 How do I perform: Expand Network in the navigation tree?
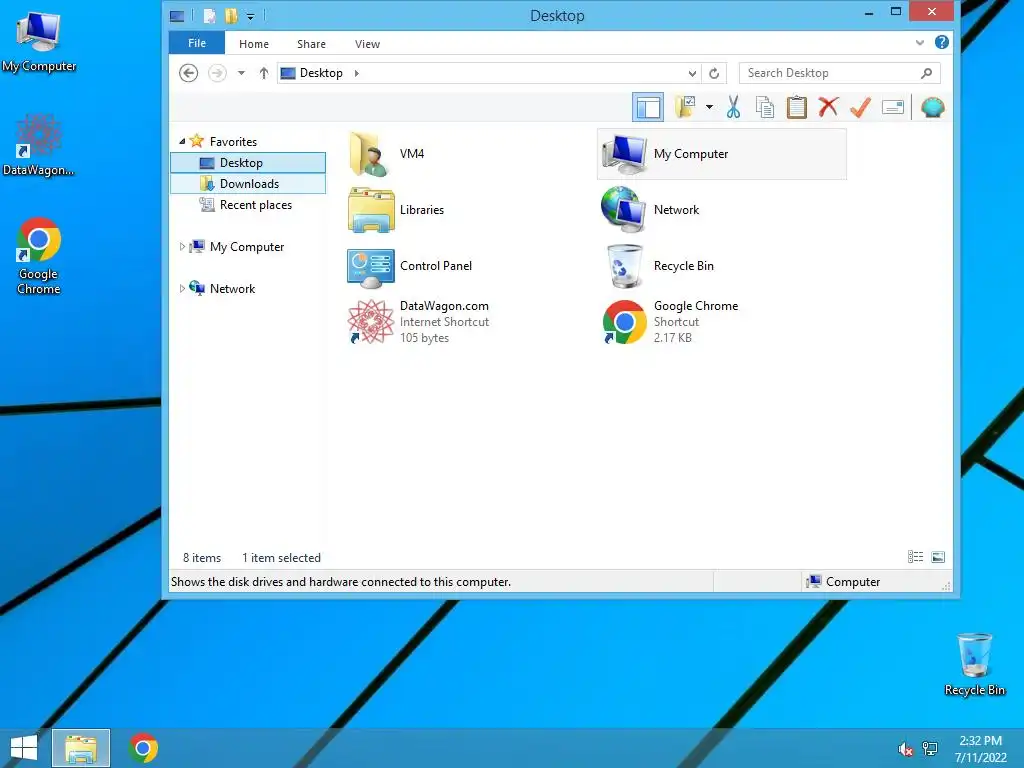coord(182,288)
